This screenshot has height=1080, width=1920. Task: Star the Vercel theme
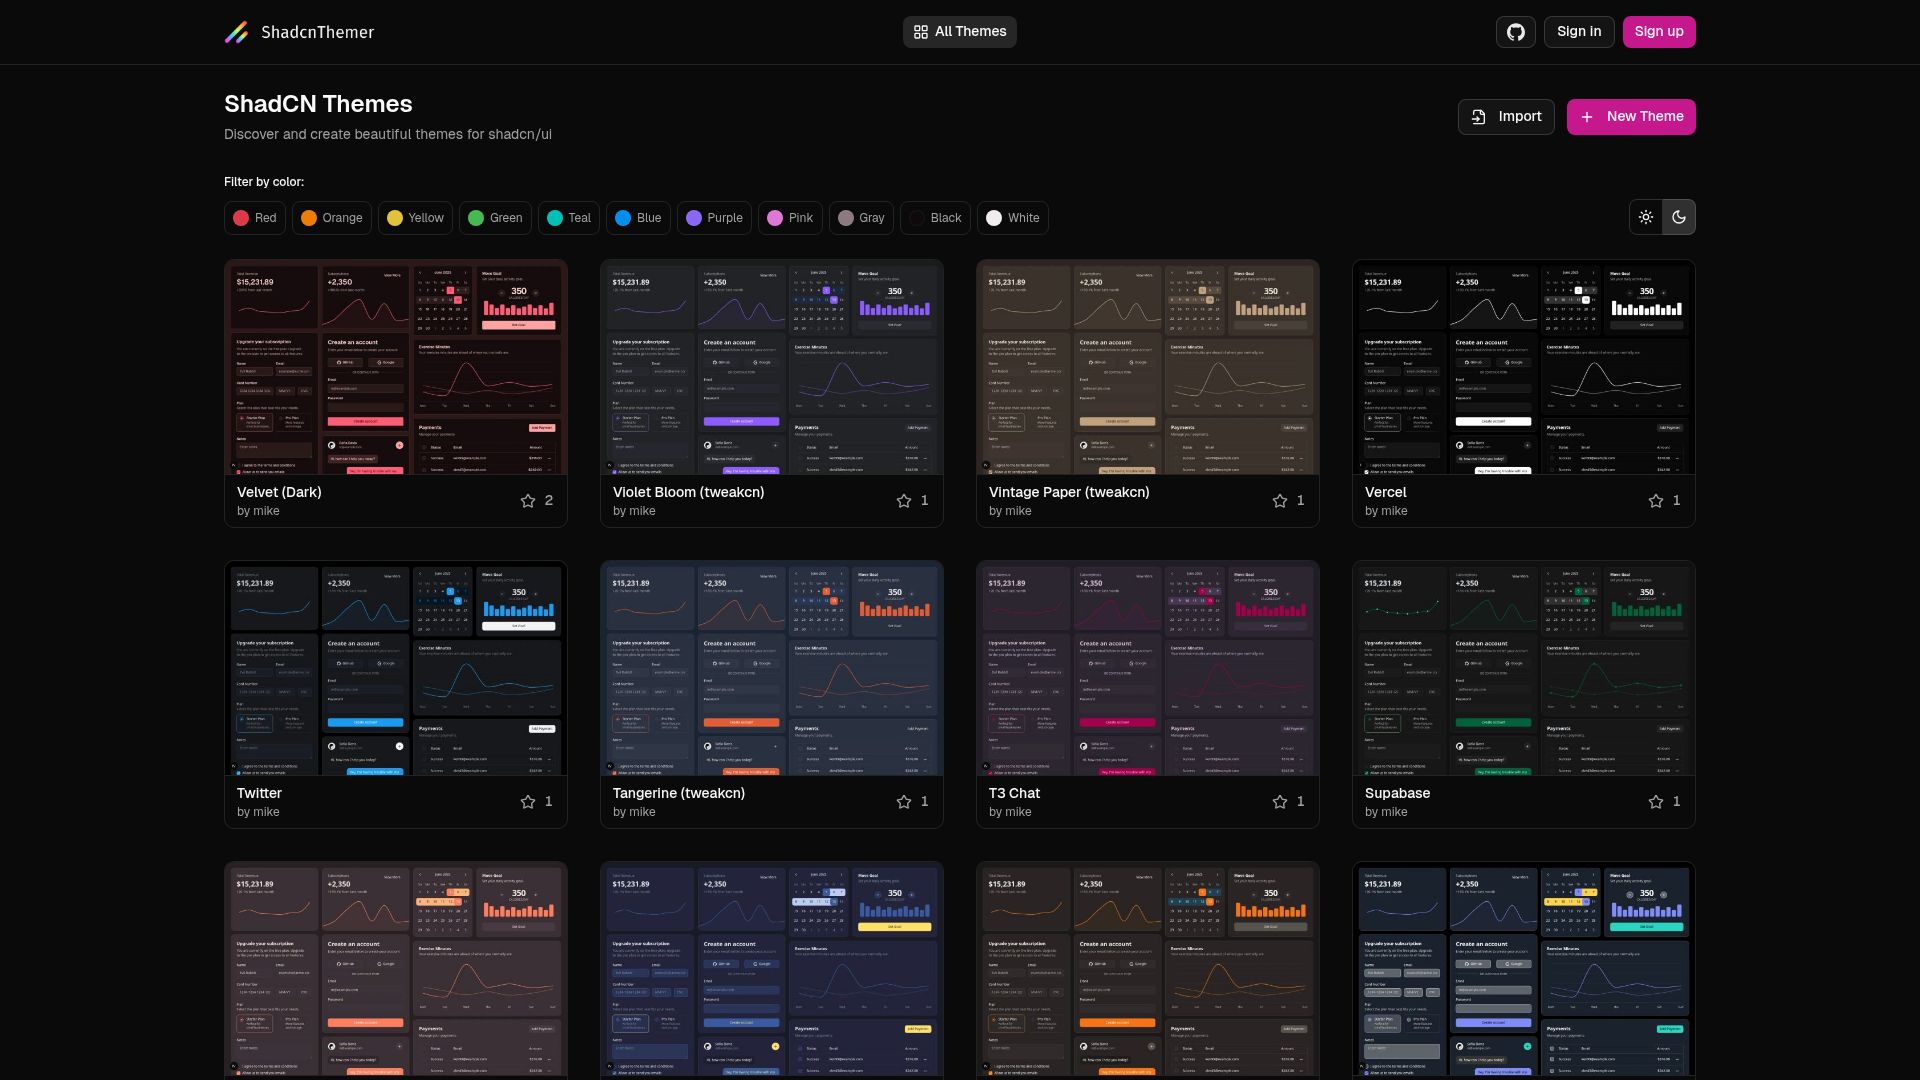1656,501
